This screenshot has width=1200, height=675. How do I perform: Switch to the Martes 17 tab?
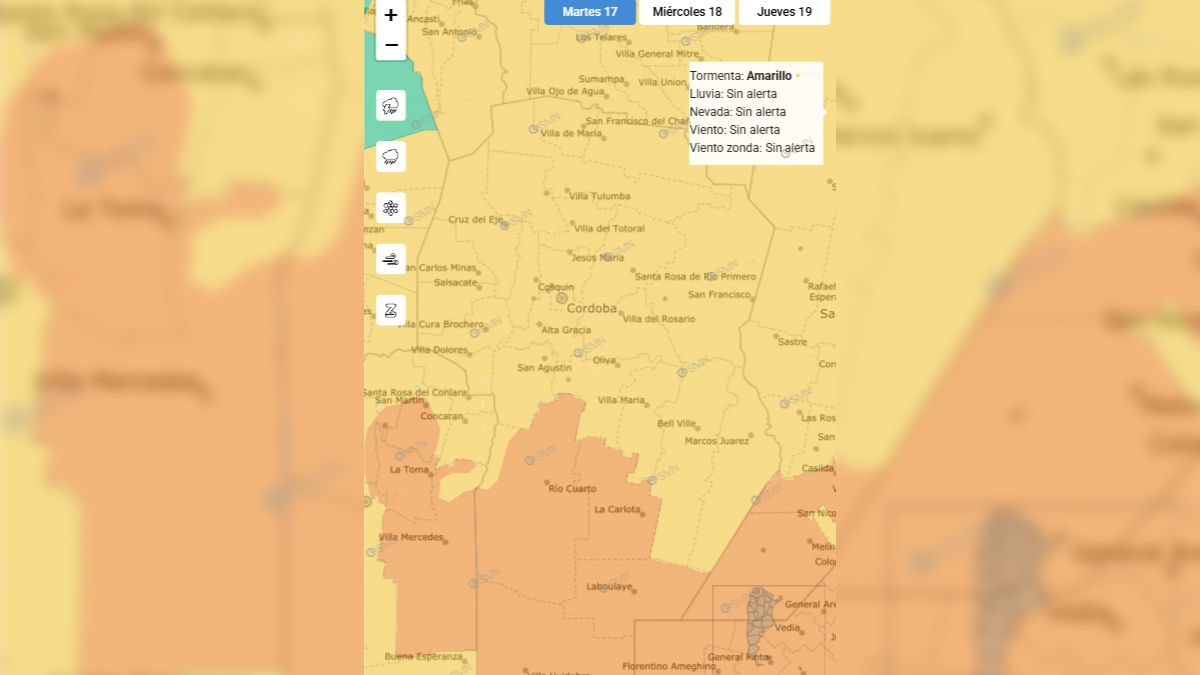(590, 12)
